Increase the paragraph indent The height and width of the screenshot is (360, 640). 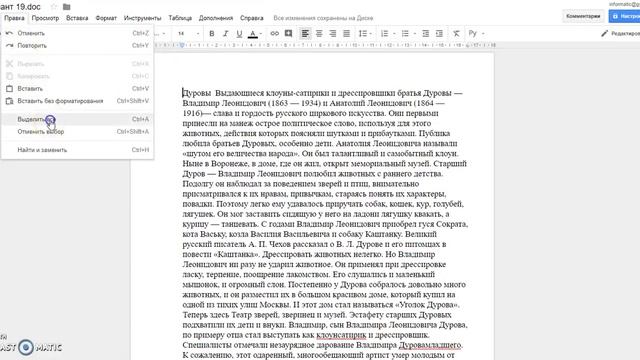coord(439,33)
